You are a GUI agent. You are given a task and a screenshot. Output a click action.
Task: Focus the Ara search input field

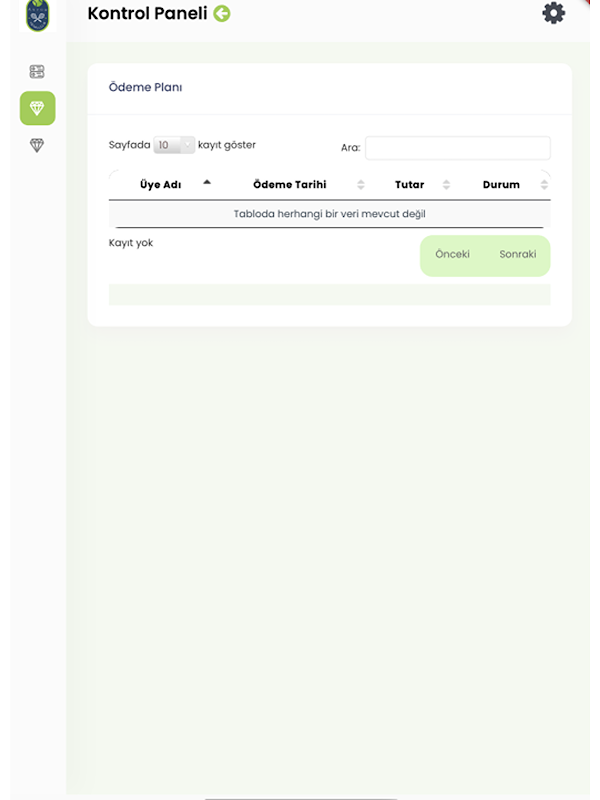[458, 148]
